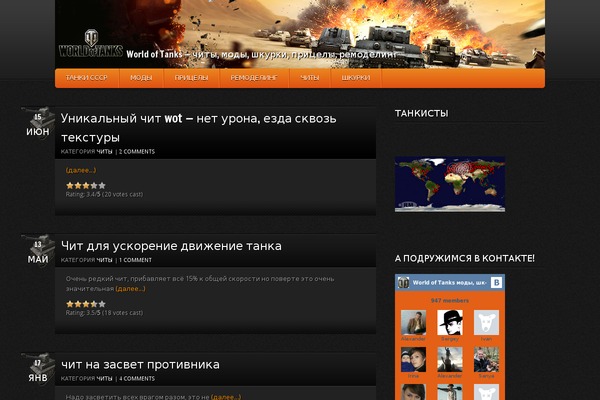Rate the wot cheat post five stars
Image resolution: width=600 pixels, height=400 pixels.
(102, 186)
